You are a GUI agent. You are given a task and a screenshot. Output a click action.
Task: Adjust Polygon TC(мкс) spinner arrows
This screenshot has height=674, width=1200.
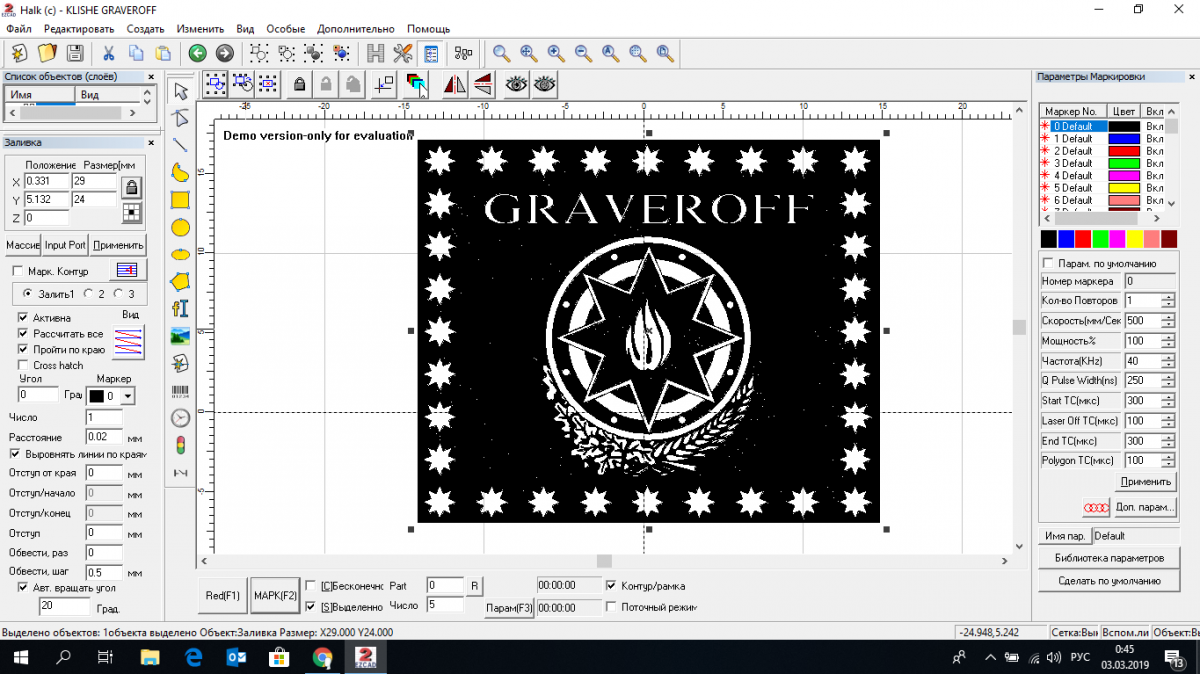tap(1168, 461)
